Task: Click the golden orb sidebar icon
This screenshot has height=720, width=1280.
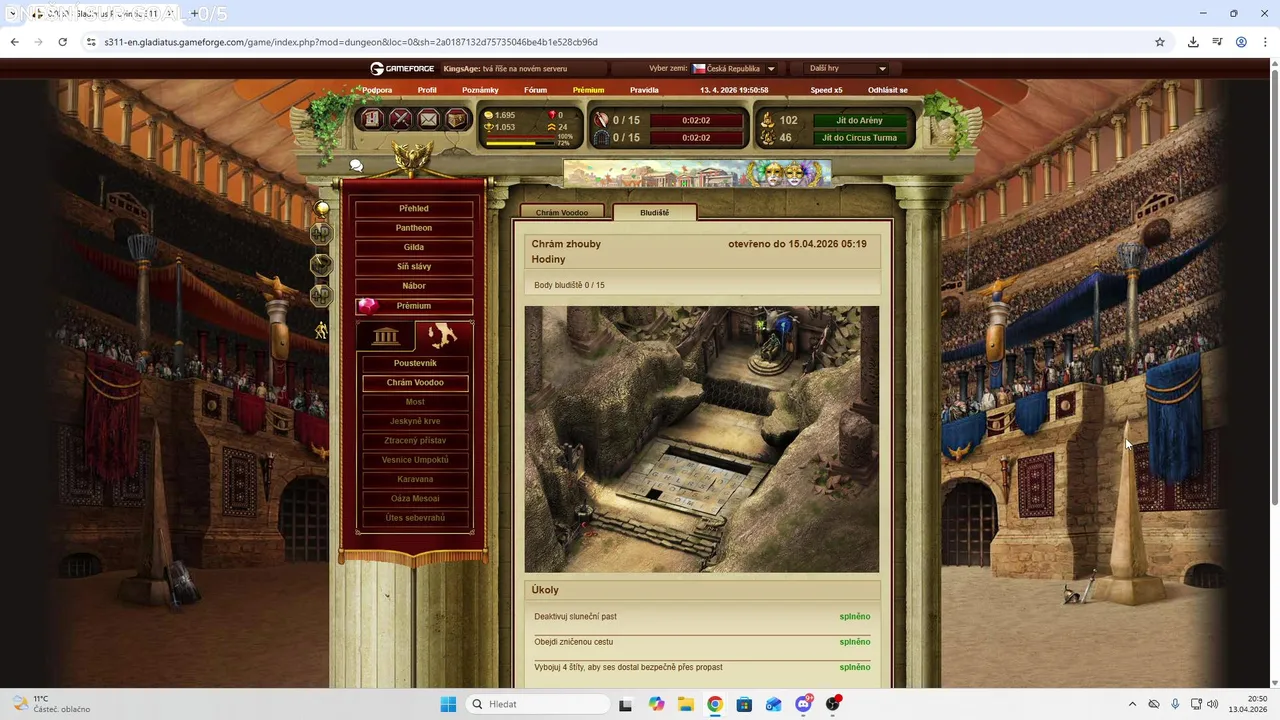Action: coord(322,208)
